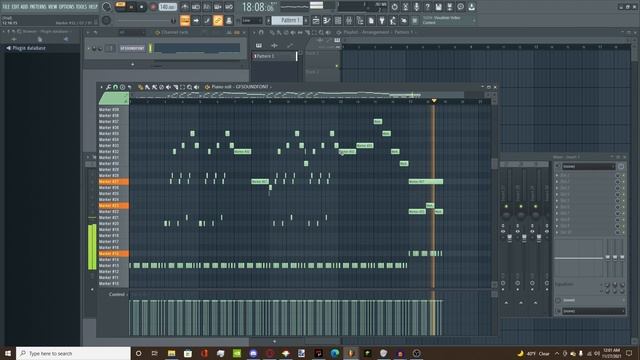Open mixer input dropdown at top right
Screen dimensions: 640x360
click(588, 166)
